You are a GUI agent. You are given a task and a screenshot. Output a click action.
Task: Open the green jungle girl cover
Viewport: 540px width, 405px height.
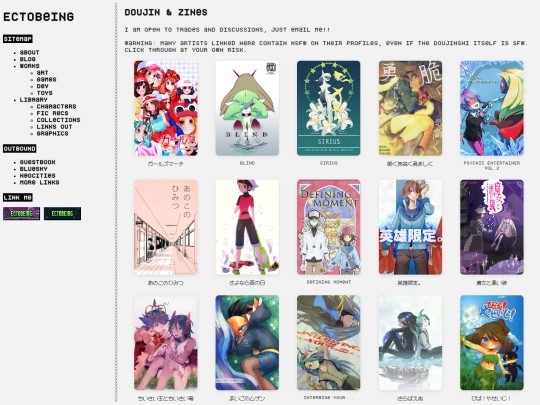[492, 343]
